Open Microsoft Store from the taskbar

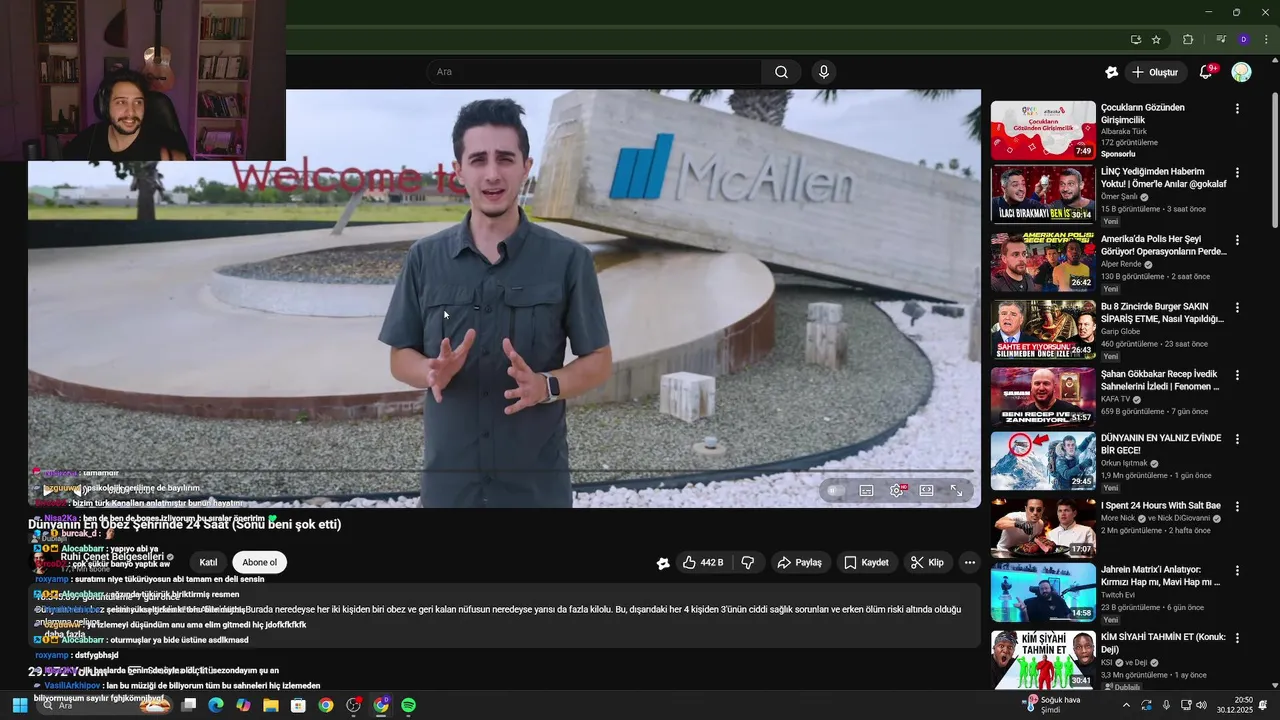click(298, 705)
